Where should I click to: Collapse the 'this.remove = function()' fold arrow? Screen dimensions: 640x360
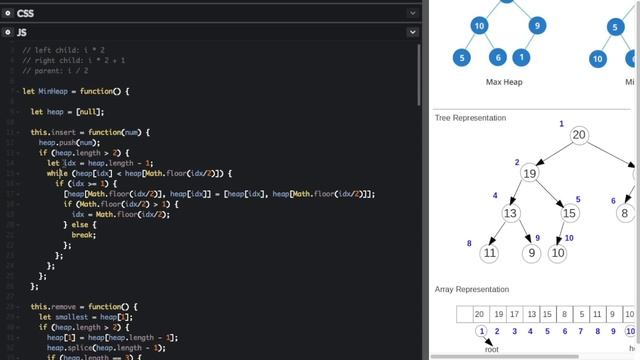click(18, 307)
